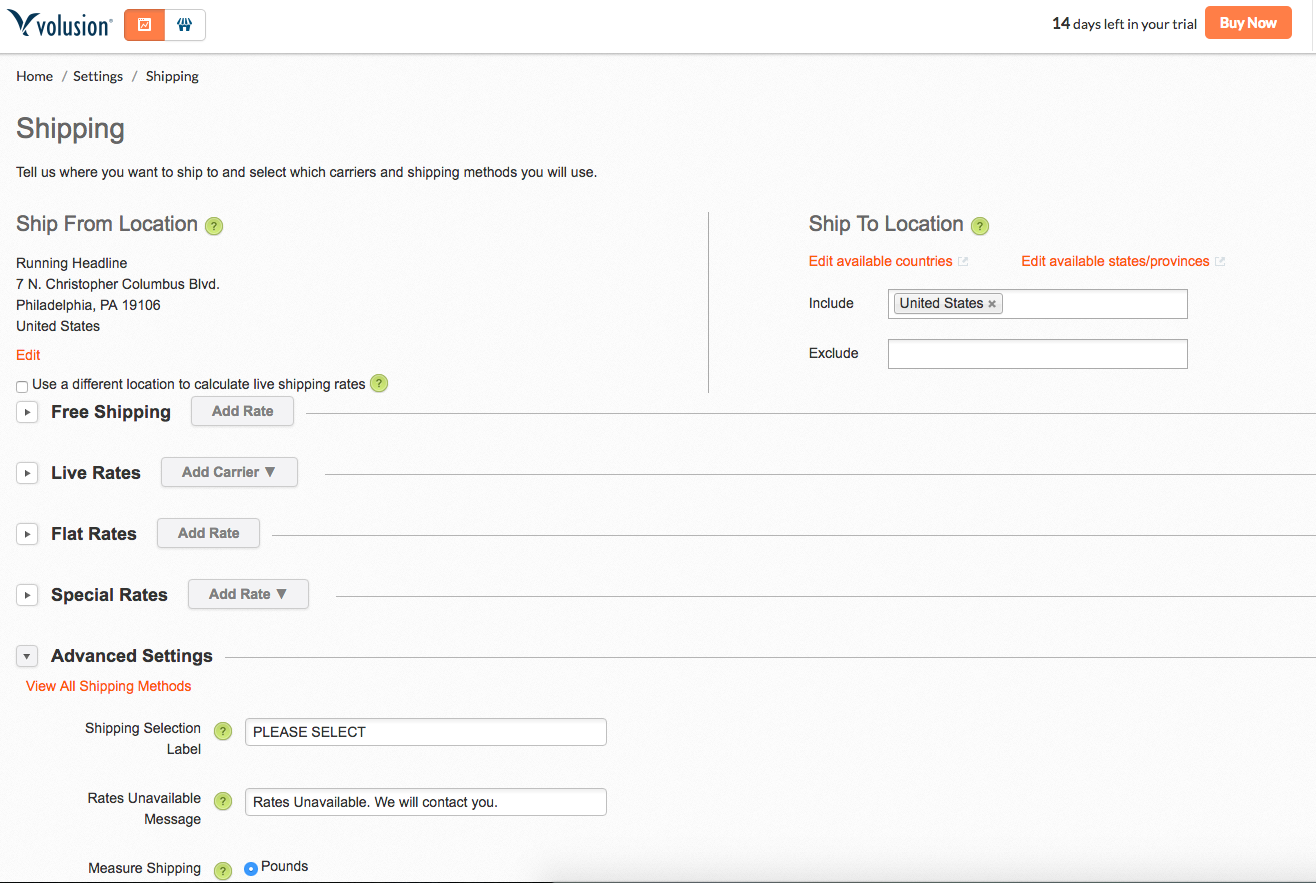Click the Buy Now button
Image resolution: width=1316 pixels, height=883 pixels.
tap(1248, 23)
